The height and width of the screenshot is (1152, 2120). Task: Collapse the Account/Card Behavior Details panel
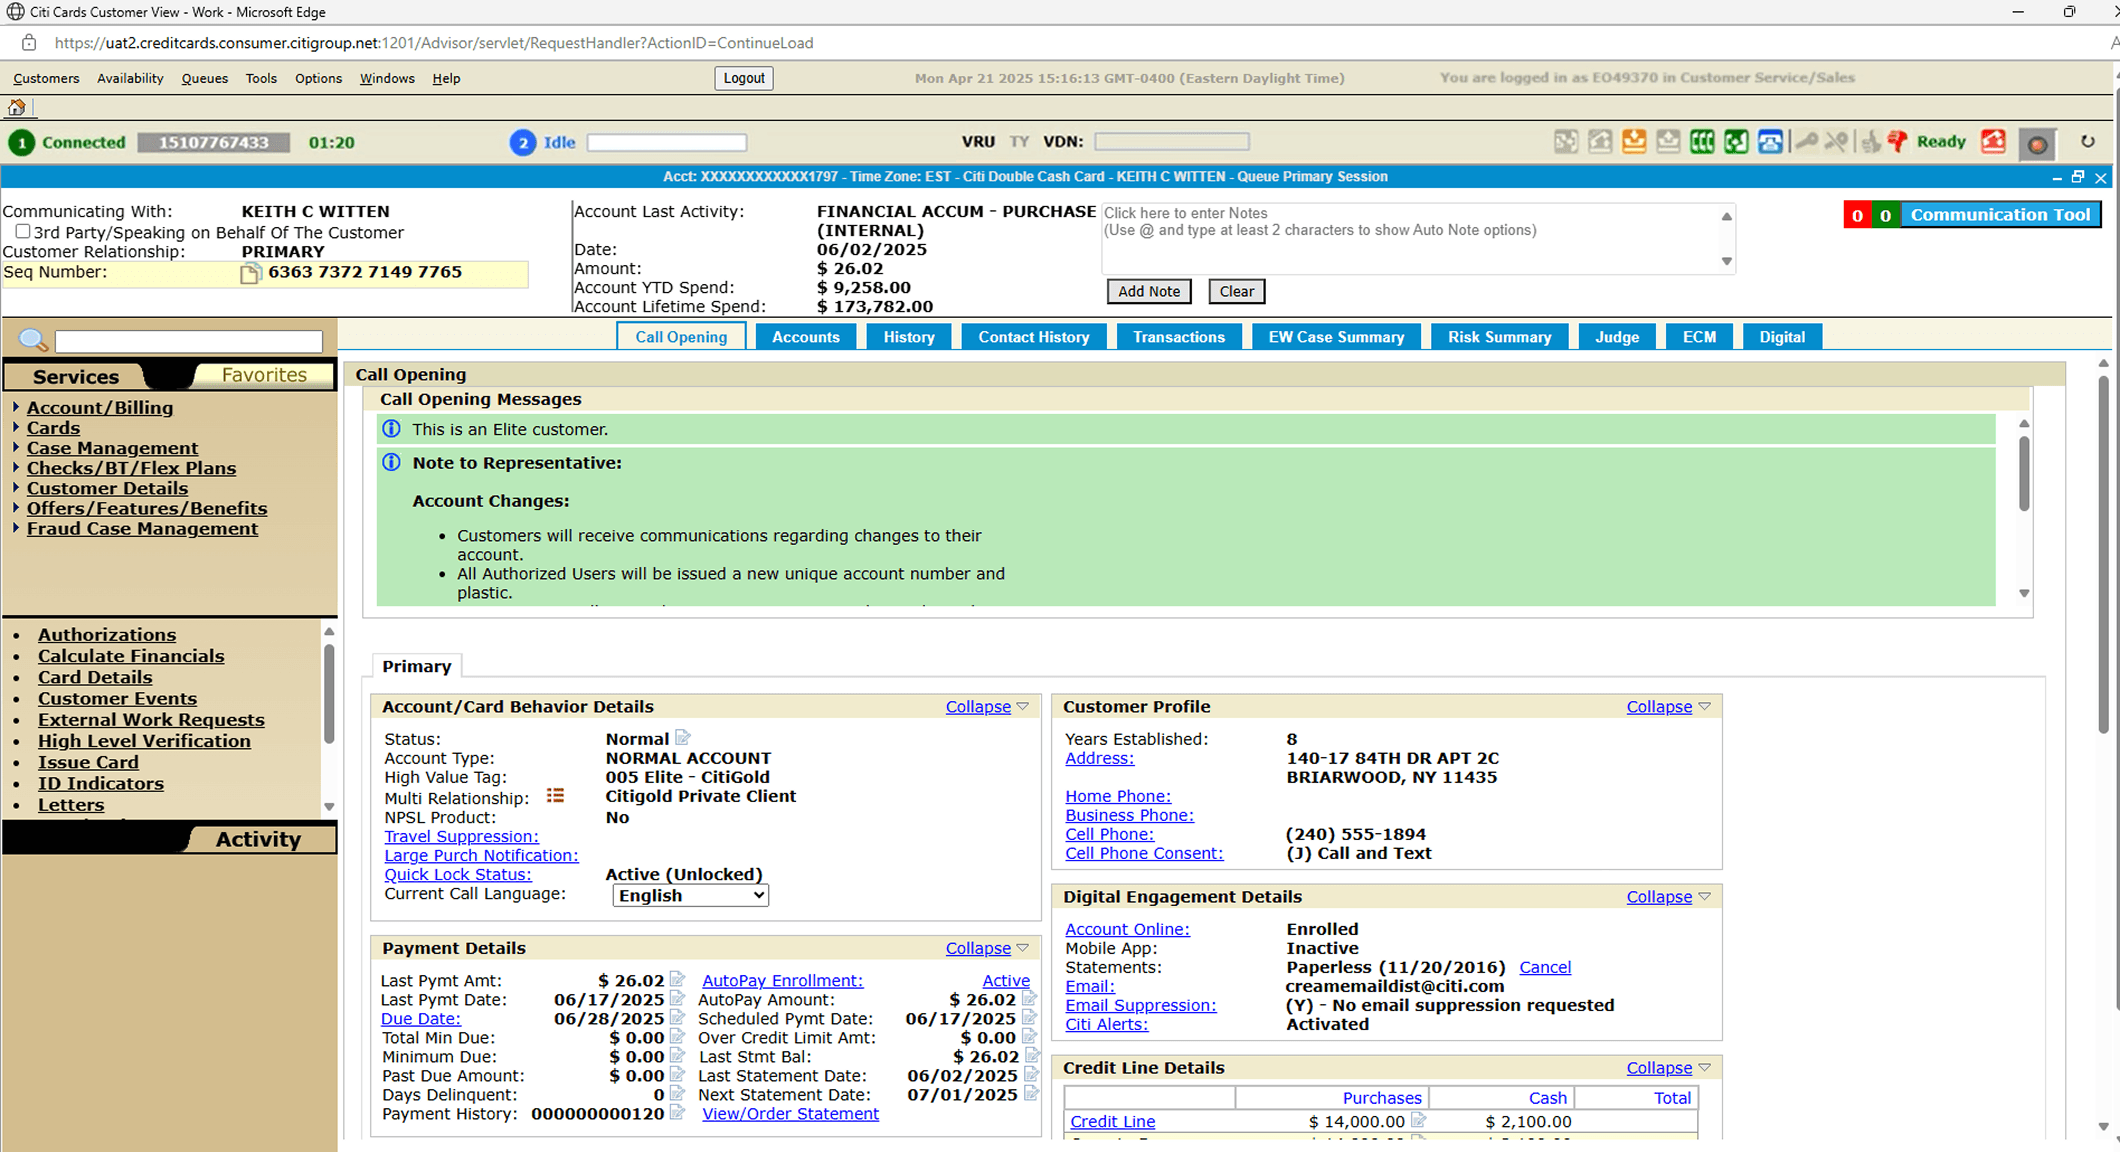[987, 707]
